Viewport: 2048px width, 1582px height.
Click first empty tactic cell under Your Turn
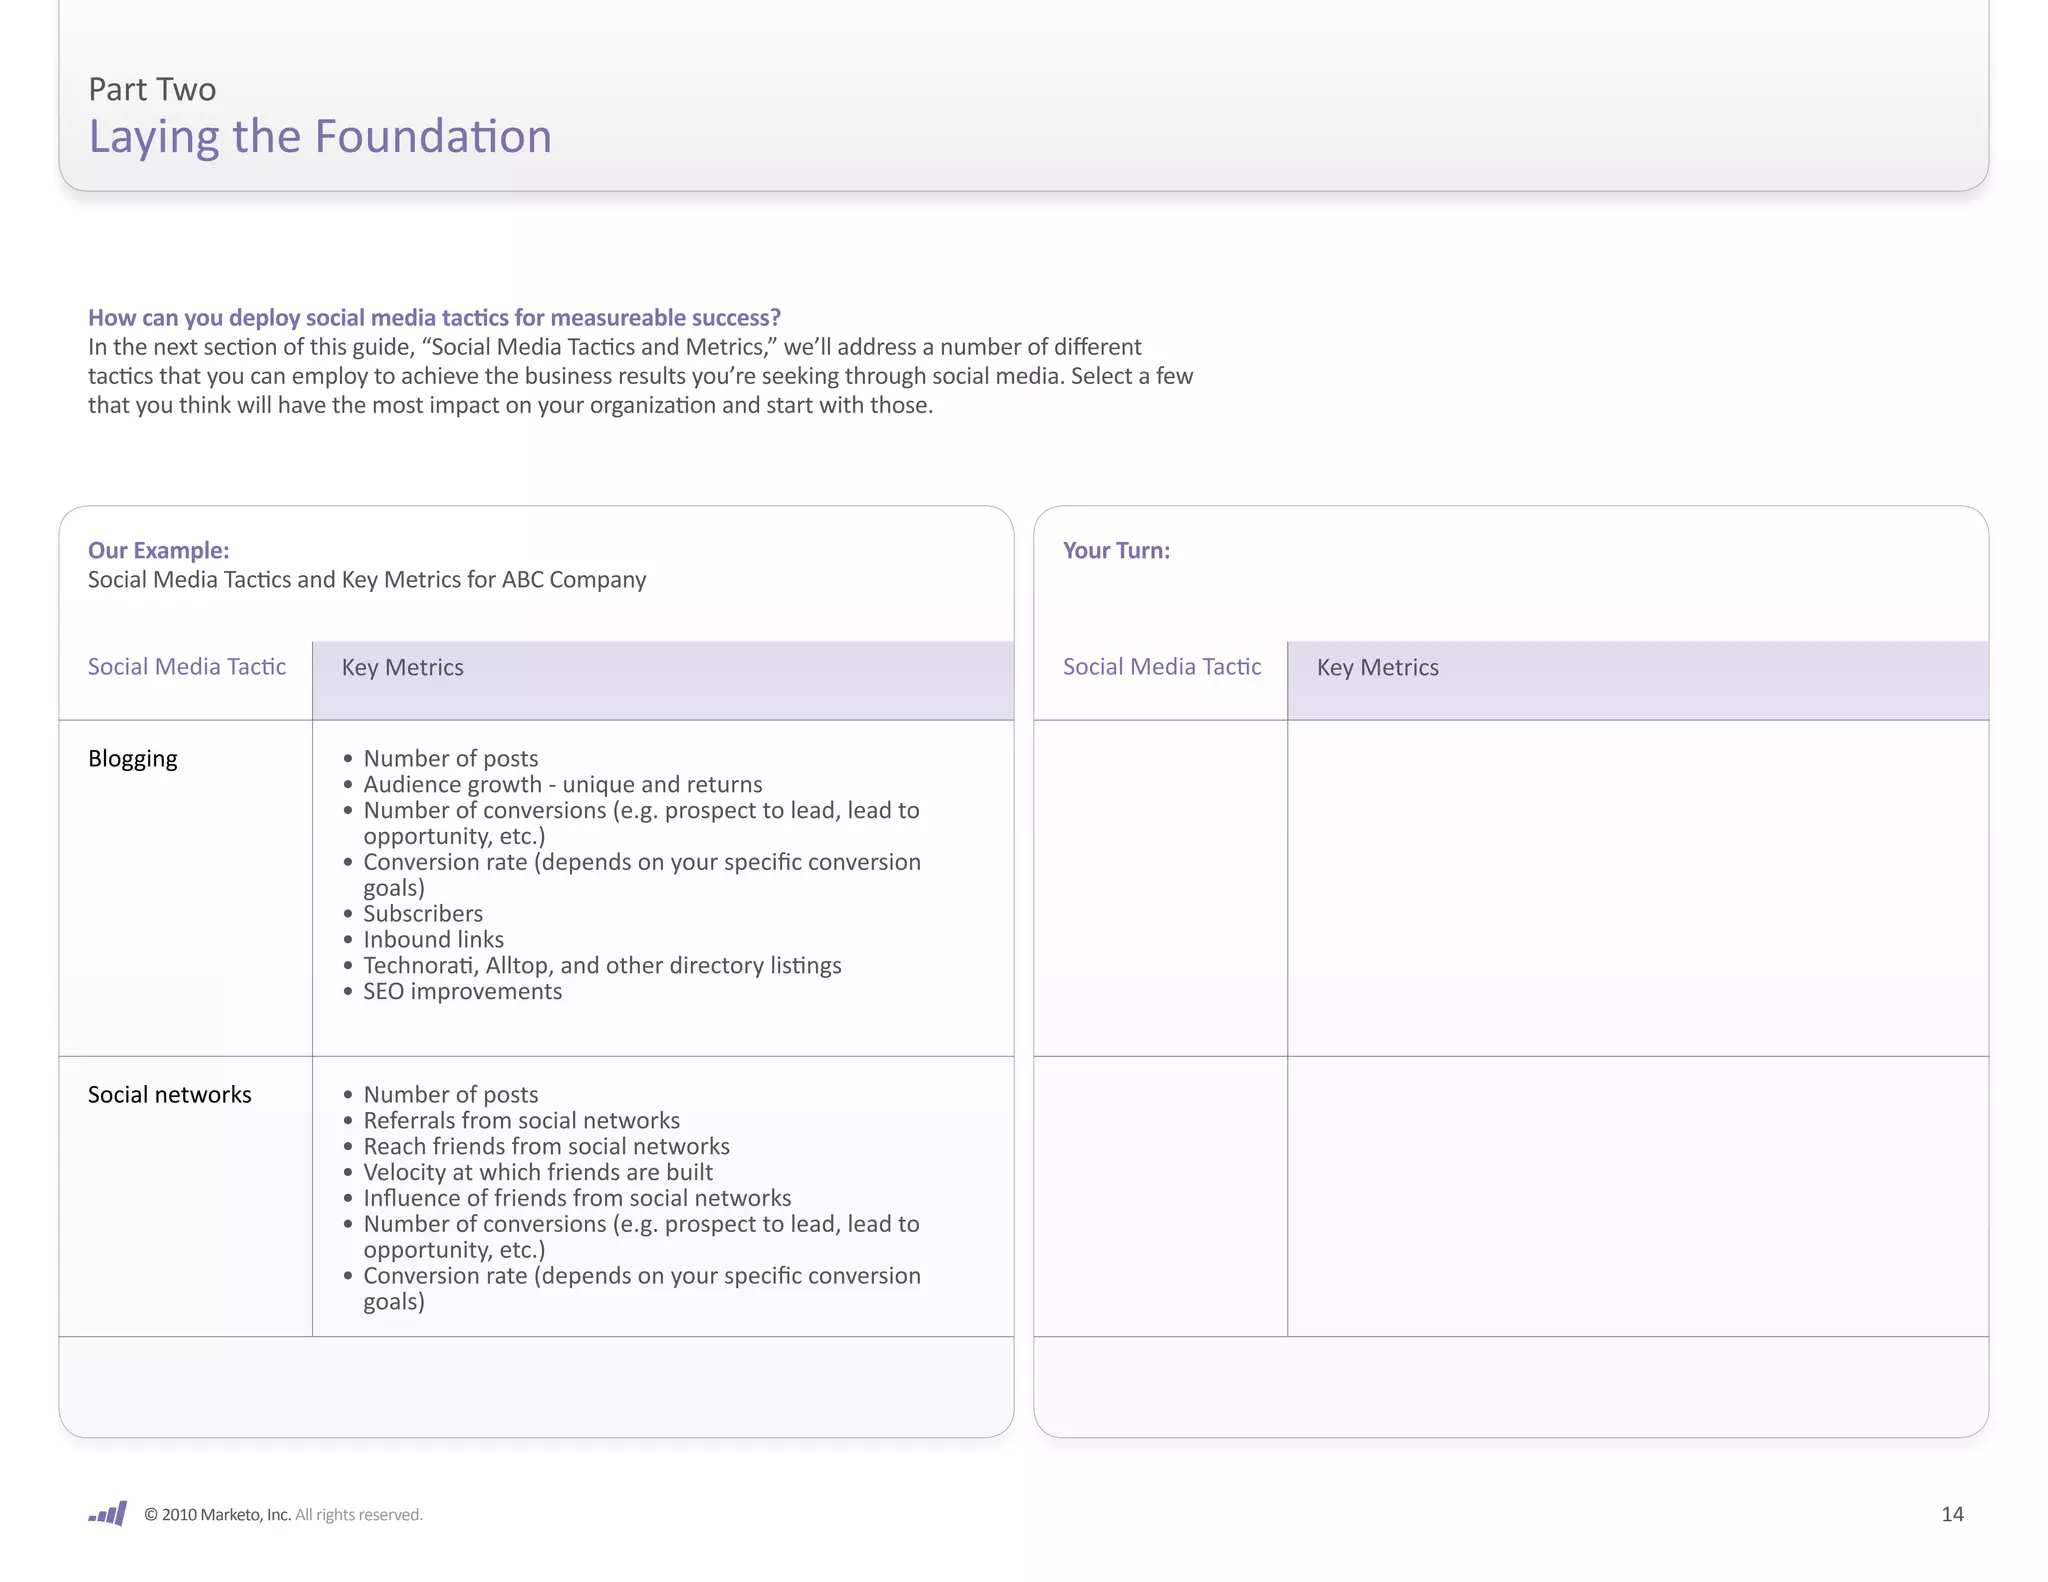1160,887
